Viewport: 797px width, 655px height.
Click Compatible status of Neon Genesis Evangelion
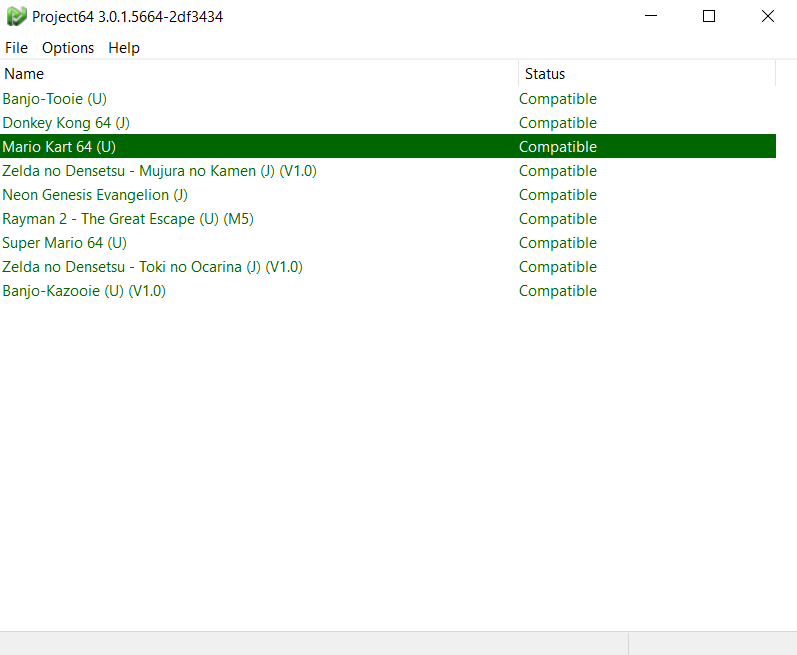click(x=558, y=195)
